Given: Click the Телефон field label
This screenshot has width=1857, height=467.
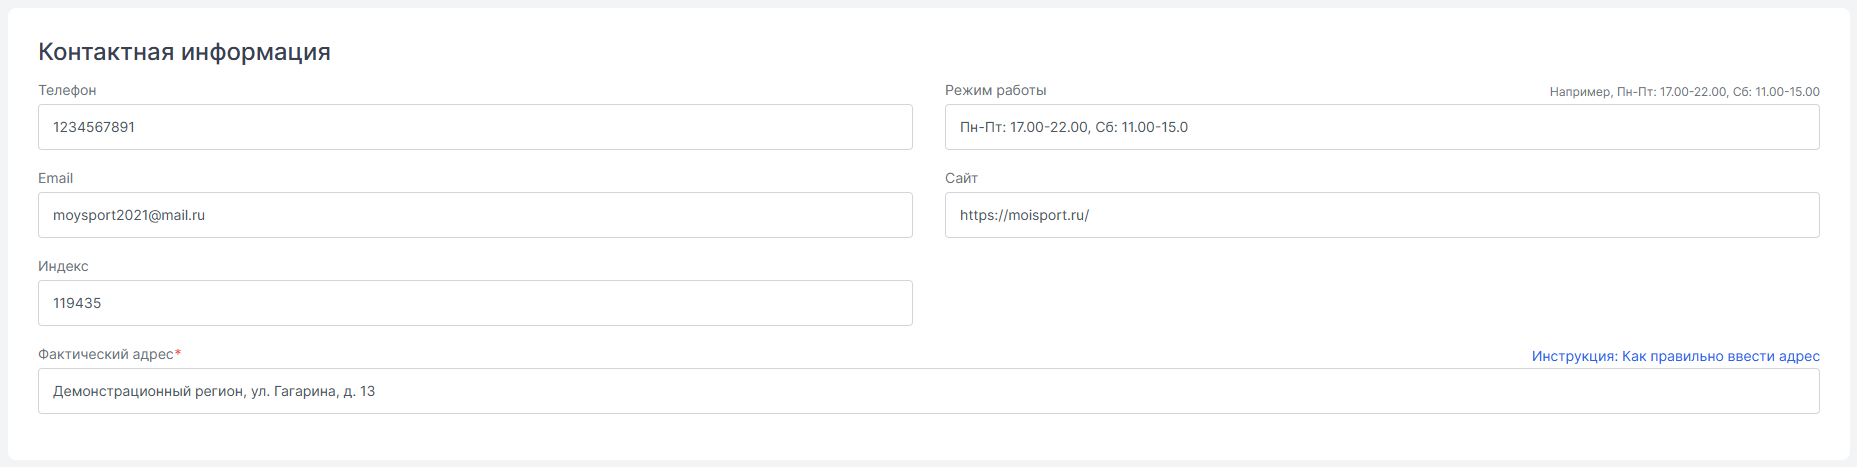Looking at the screenshot, I should click(x=67, y=90).
